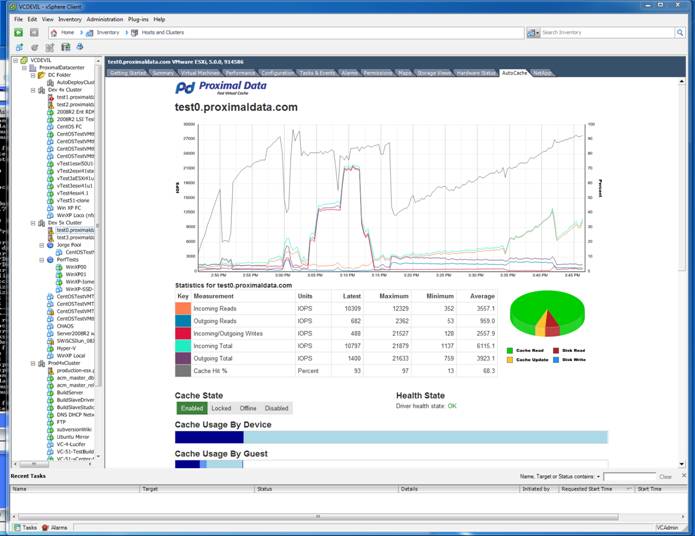Image resolution: width=695 pixels, height=536 pixels.
Task: Click Home link in breadcrumb bar
Action: [67, 33]
